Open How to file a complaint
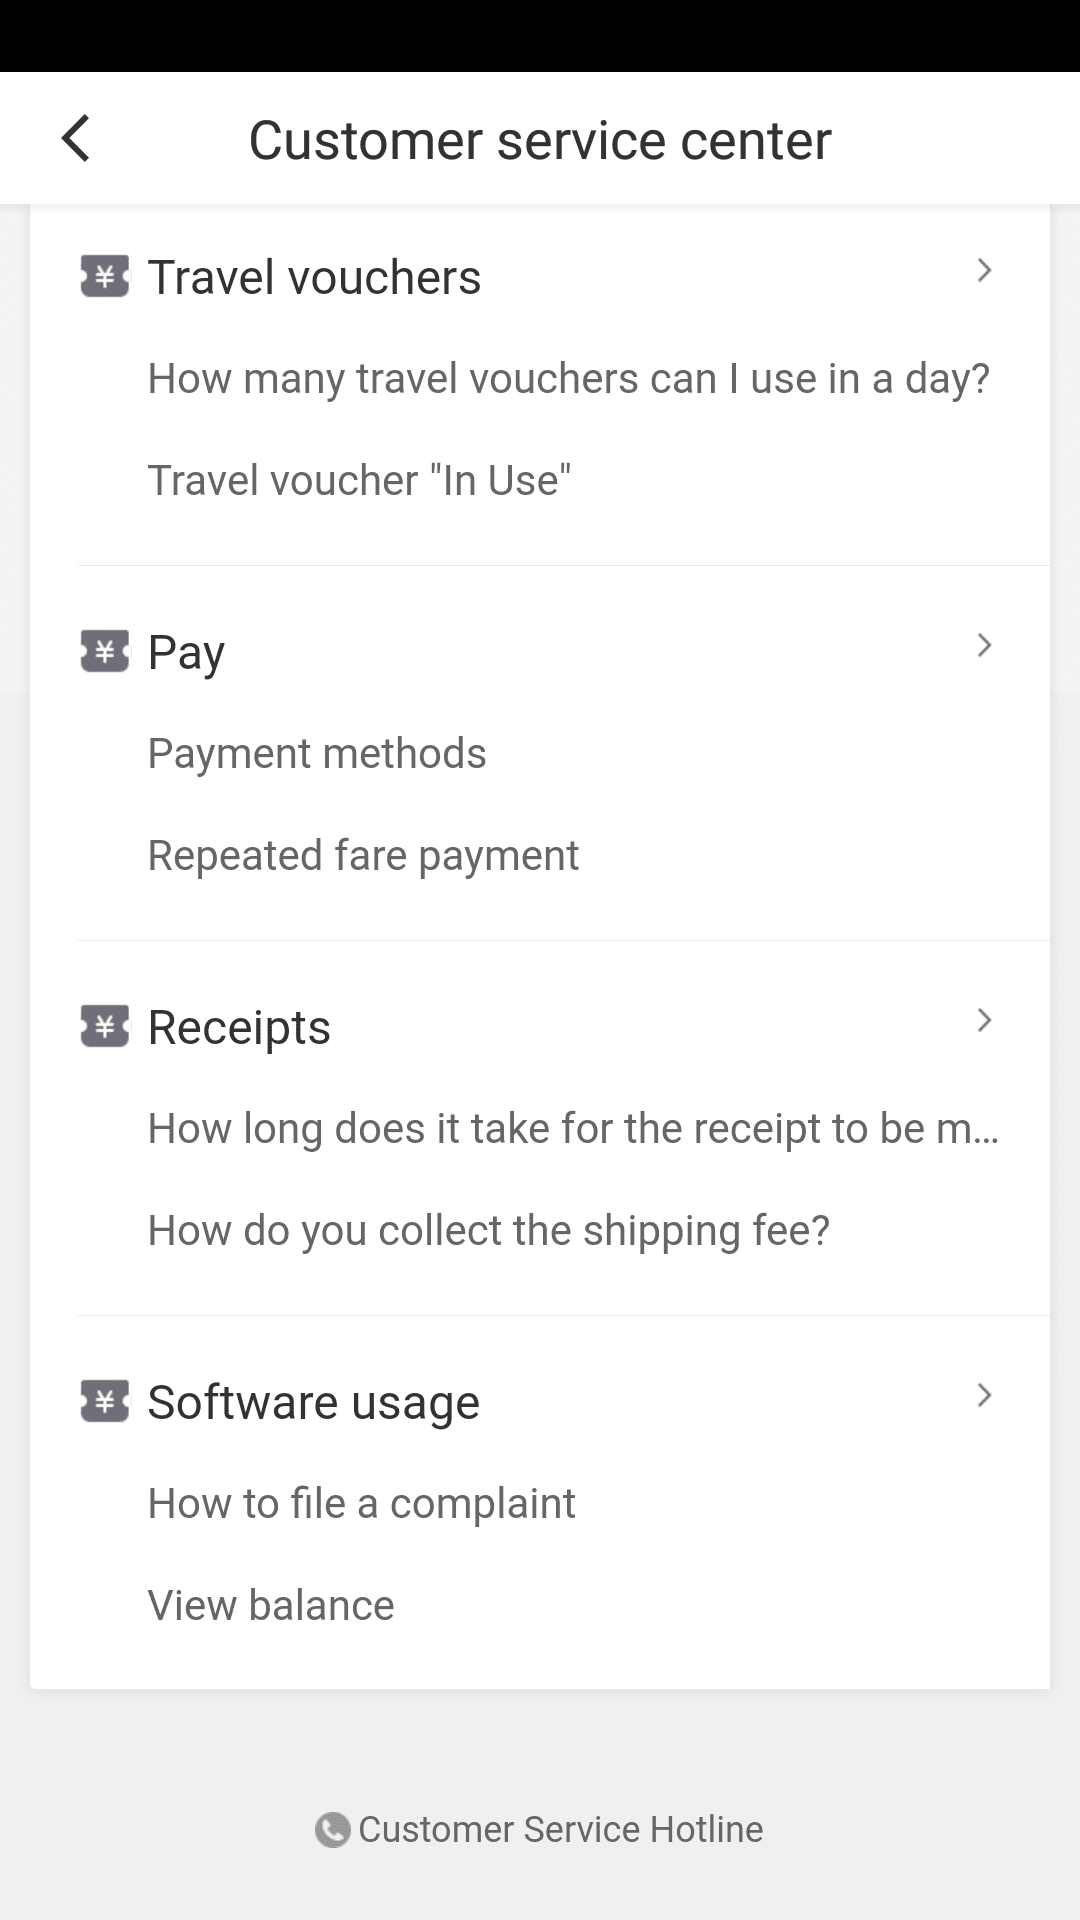Image resolution: width=1080 pixels, height=1920 pixels. click(x=361, y=1504)
